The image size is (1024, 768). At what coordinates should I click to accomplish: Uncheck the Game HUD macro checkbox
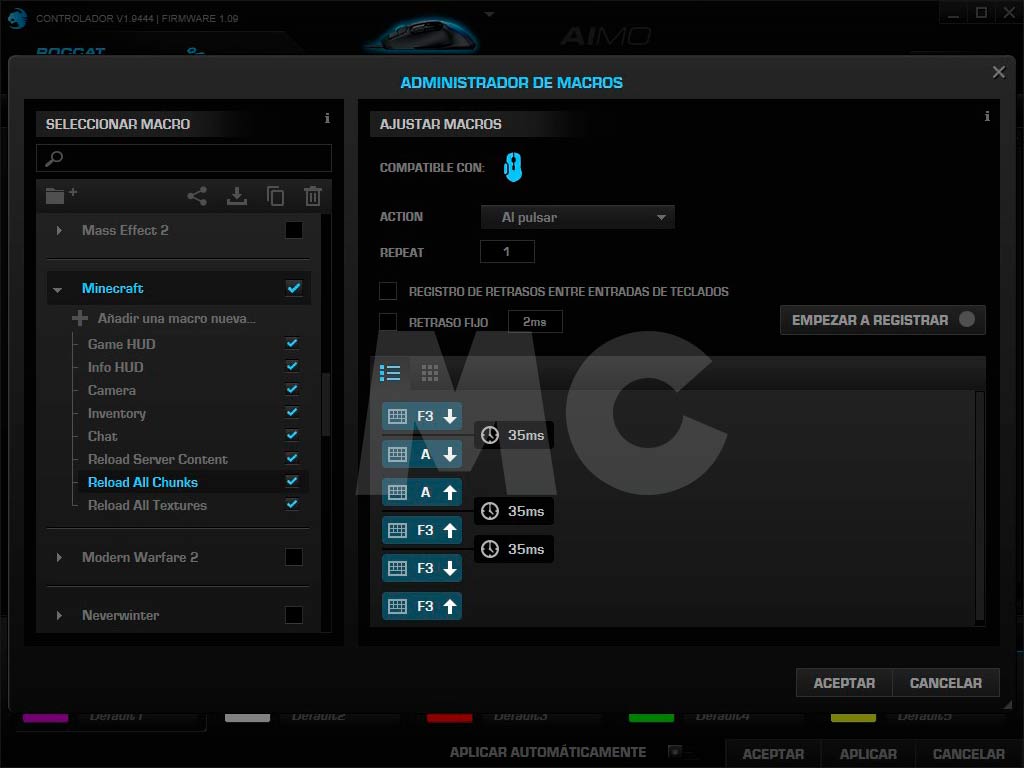292,344
